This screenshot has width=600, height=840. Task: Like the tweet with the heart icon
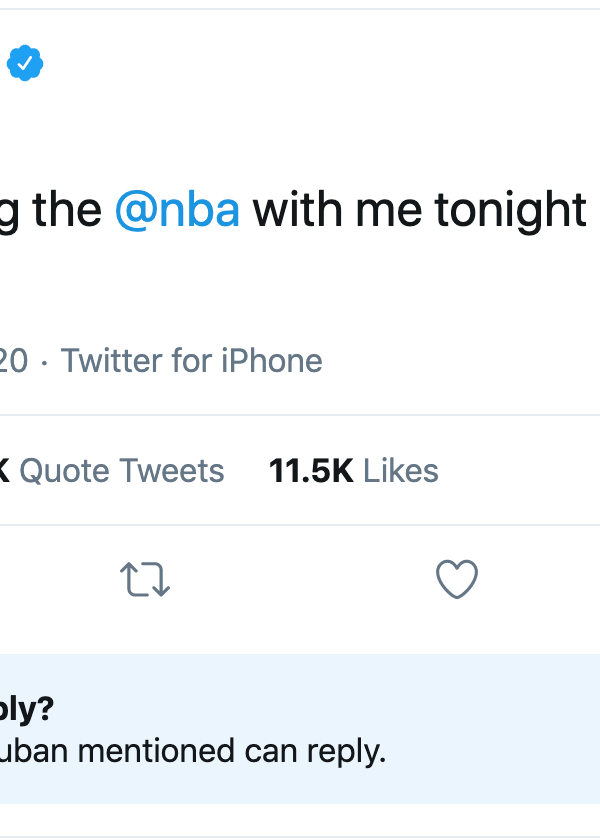pyautogui.click(x=457, y=580)
